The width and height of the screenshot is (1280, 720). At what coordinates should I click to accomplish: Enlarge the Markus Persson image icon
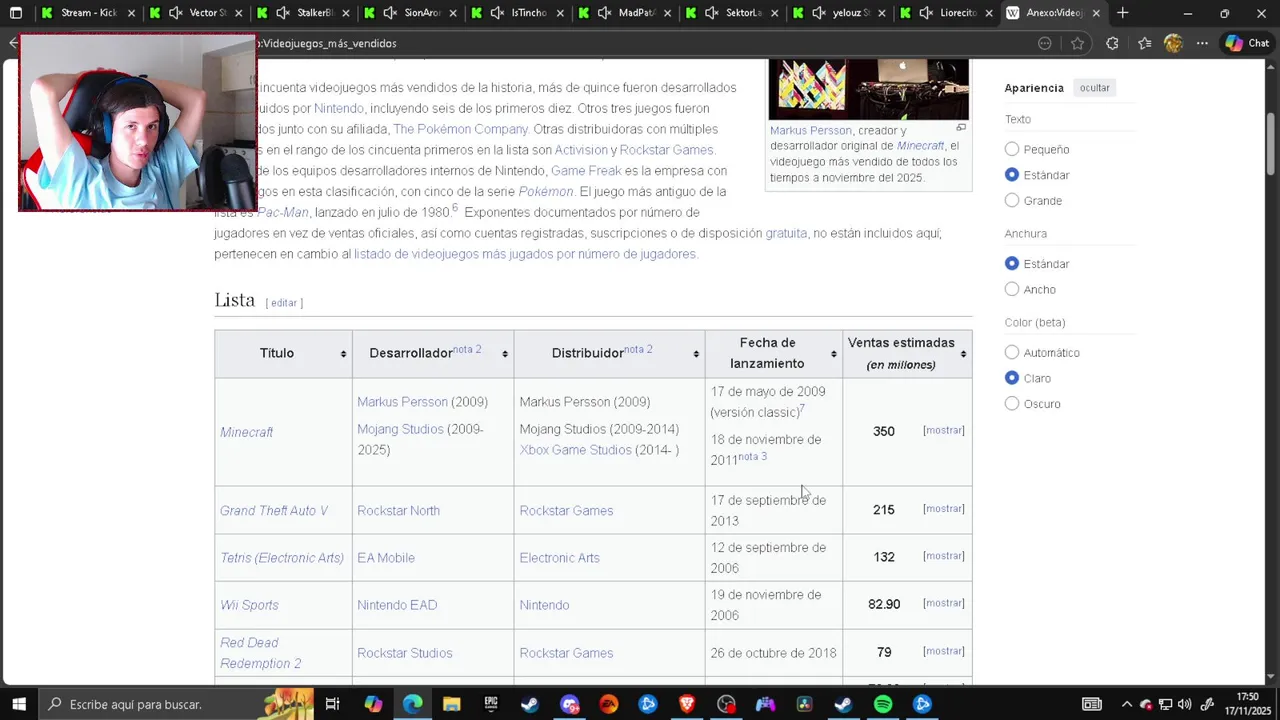pyautogui.click(x=961, y=128)
